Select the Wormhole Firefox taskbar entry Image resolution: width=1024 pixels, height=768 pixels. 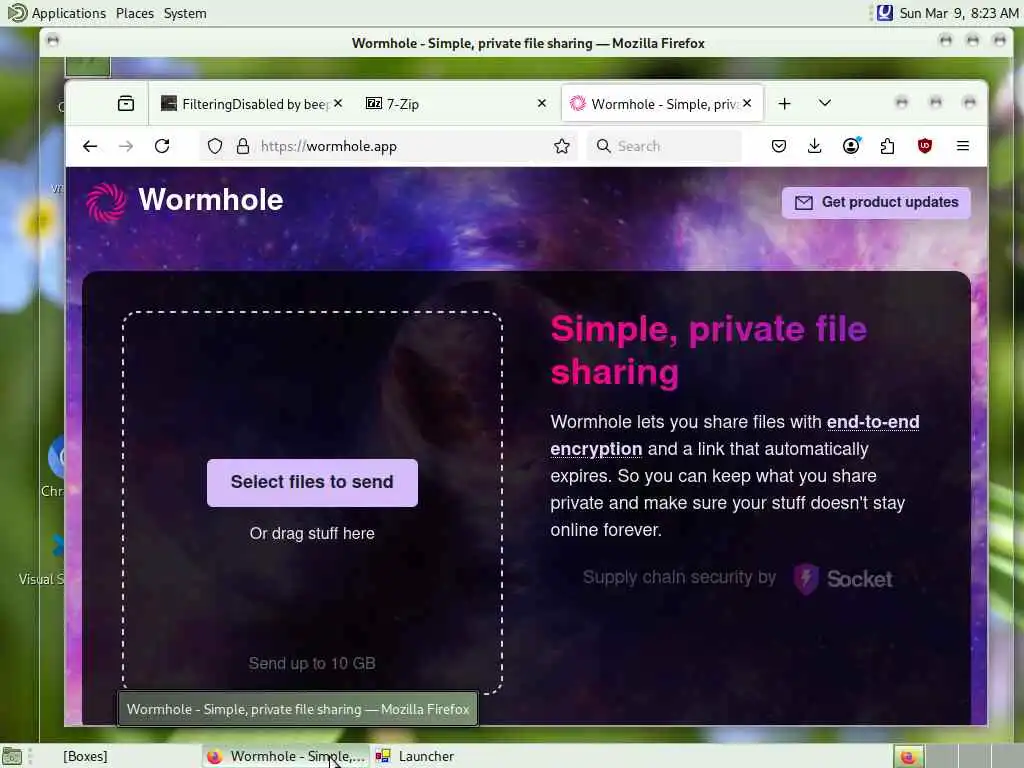coord(285,756)
